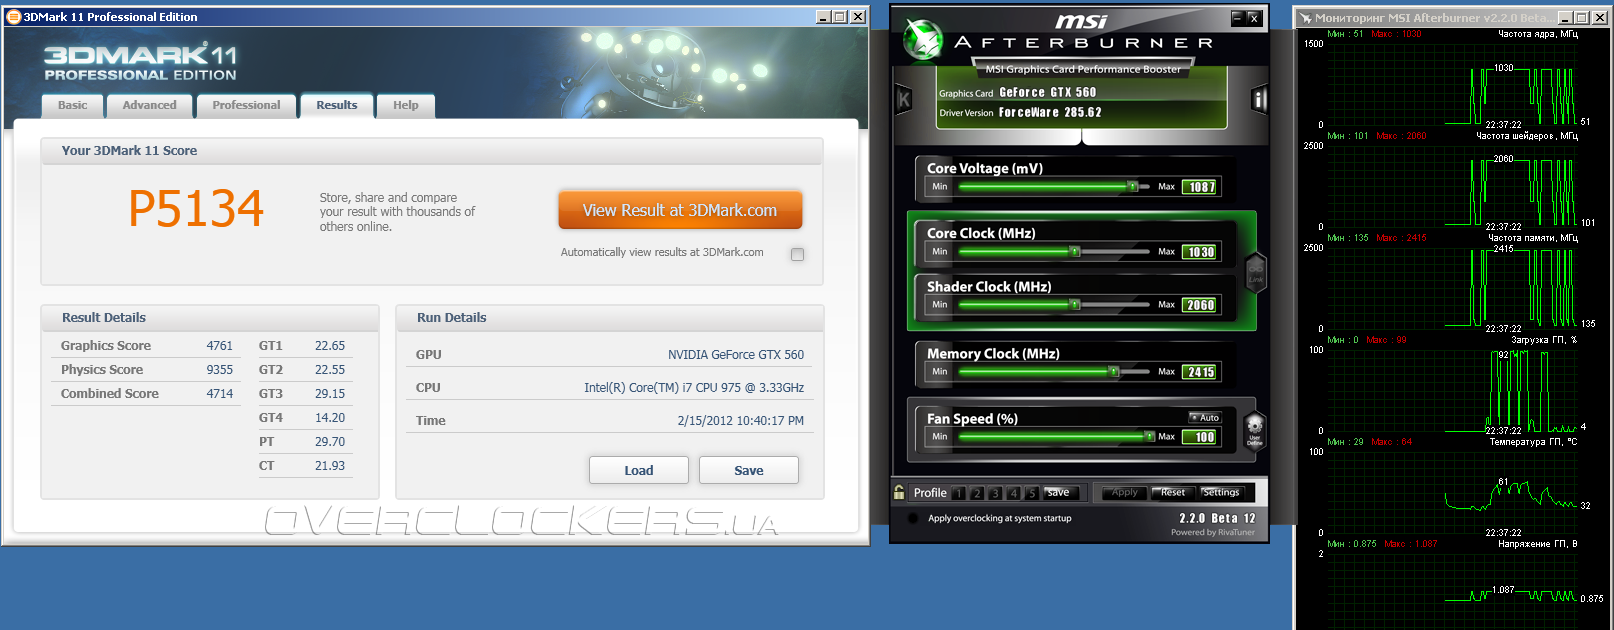
Task: Click the Core Clock value field 1030
Action: 1200,252
